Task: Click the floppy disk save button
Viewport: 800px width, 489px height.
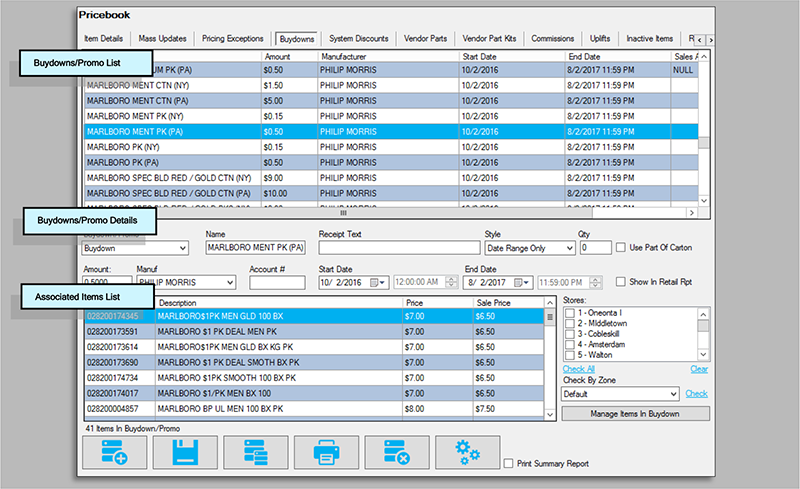Action: [185, 452]
